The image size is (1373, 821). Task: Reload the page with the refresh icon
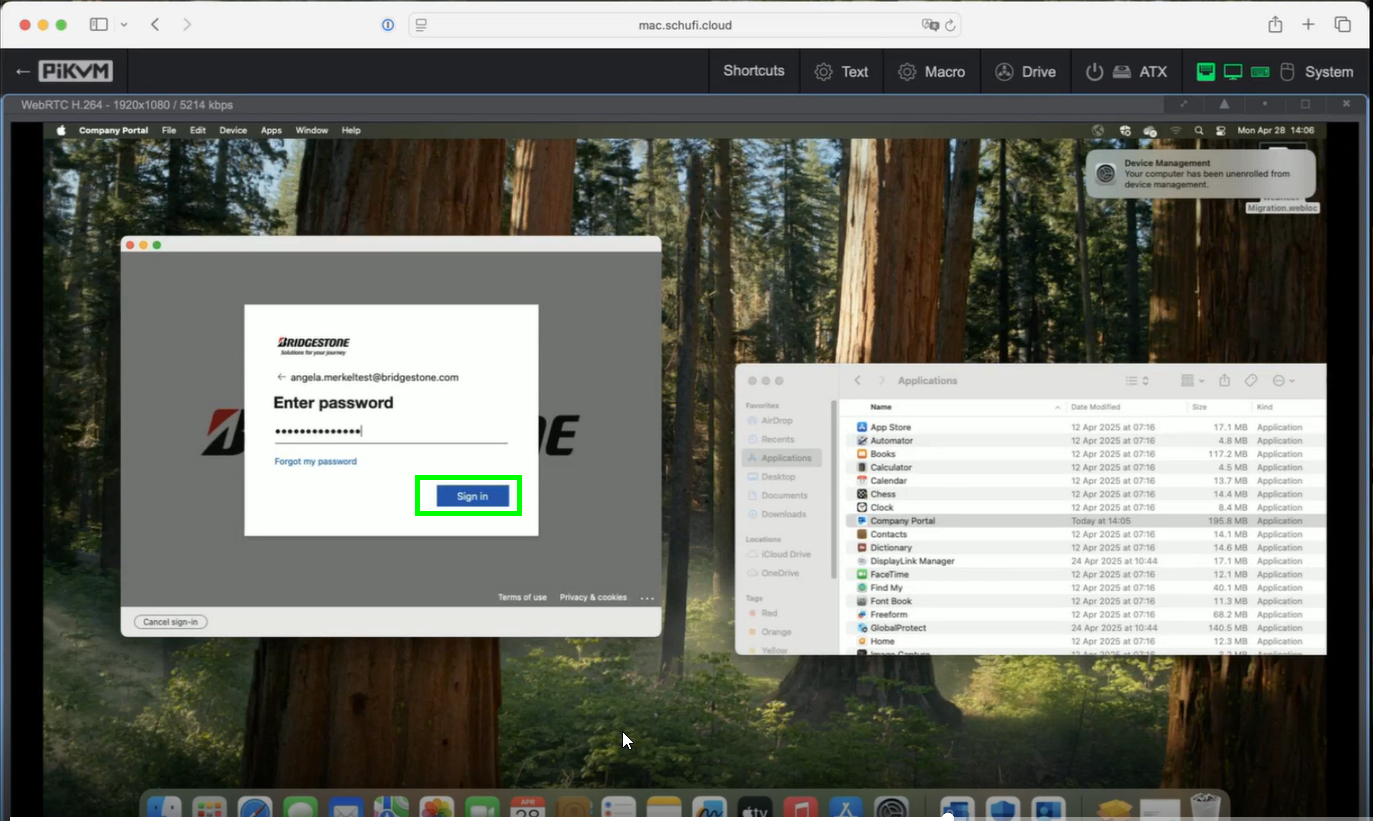click(949, 25)
